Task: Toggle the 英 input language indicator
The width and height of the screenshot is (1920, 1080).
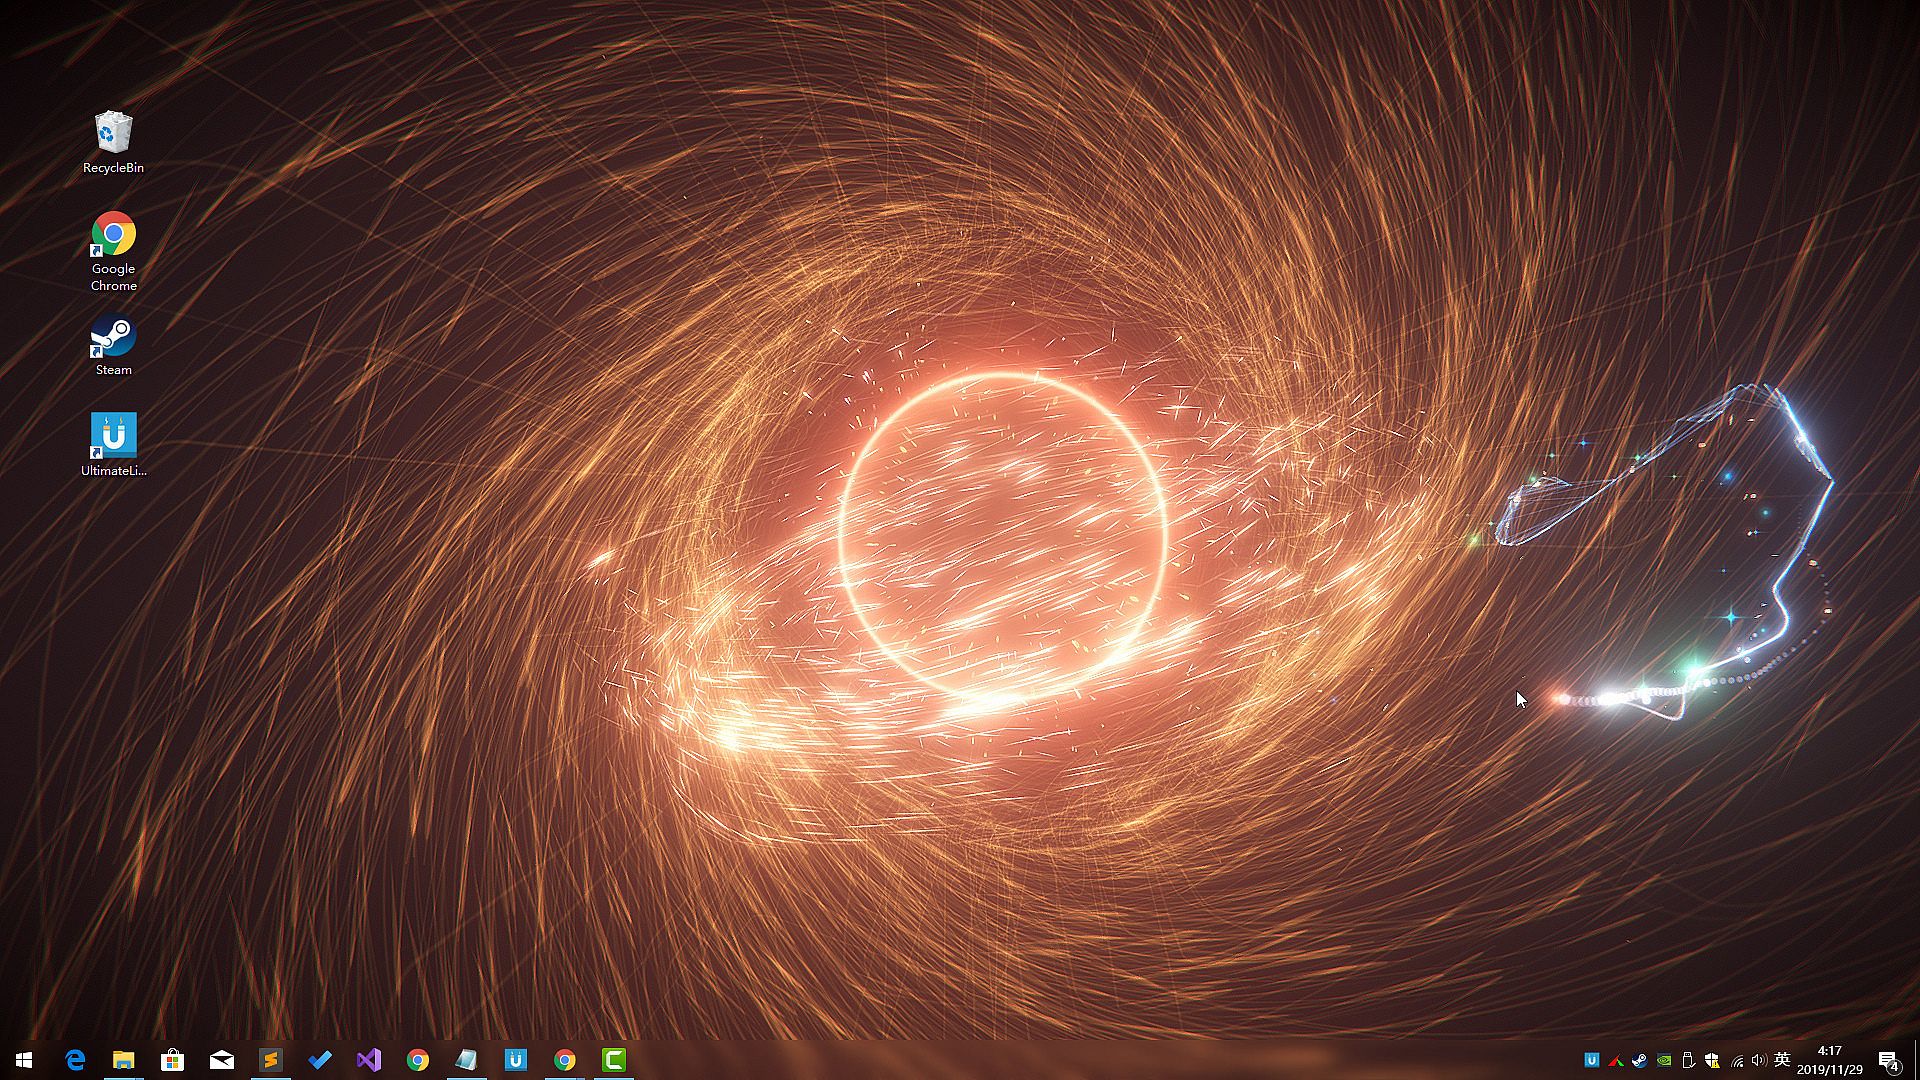Action: coord(1782,1060)
